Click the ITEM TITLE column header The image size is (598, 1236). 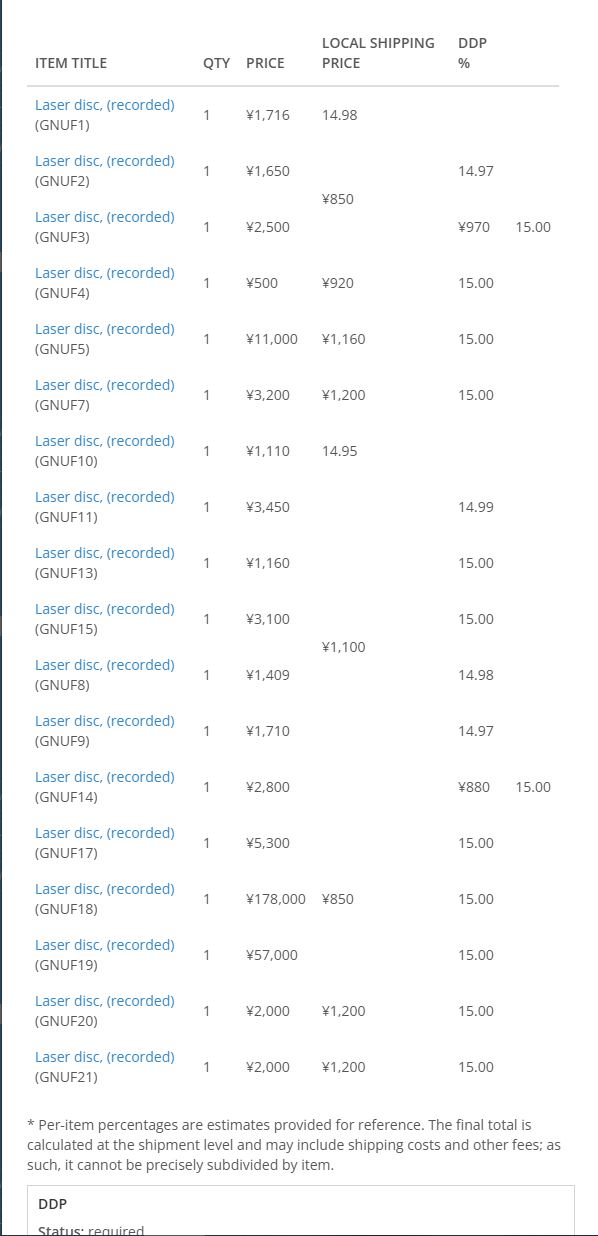tap(71, 63)
